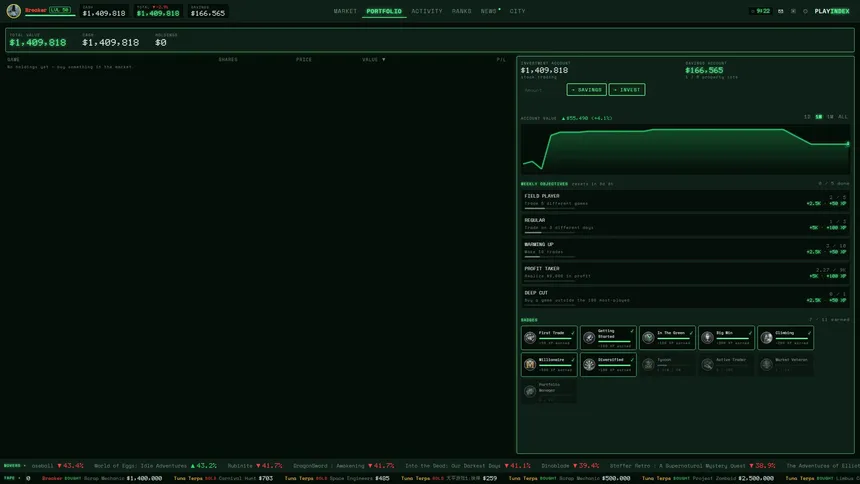Screen dimensions: 860x484
Task: Set chart range to 1M
Action: click(818, 117)
